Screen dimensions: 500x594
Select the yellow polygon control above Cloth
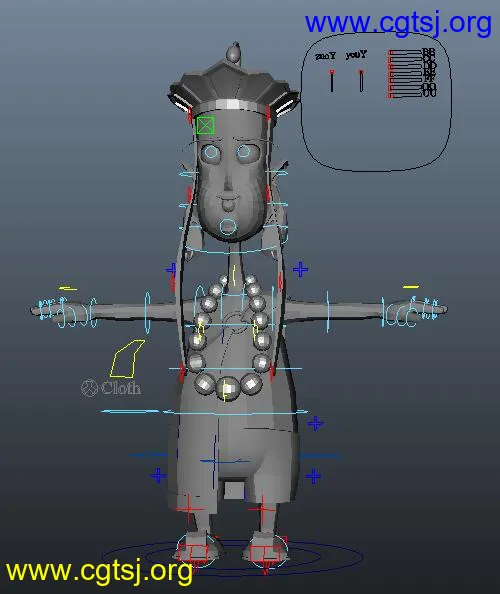127,359
